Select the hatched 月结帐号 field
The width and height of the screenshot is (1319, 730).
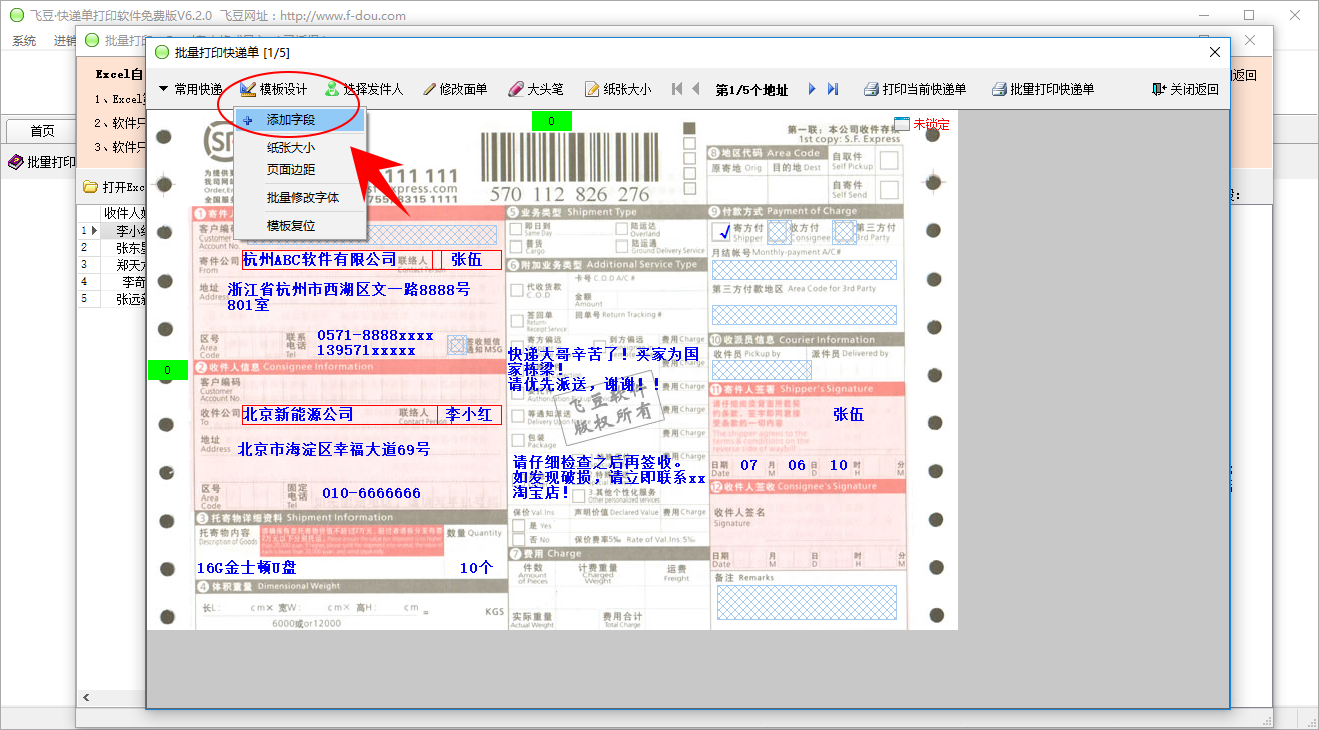[x=804, y=270]
